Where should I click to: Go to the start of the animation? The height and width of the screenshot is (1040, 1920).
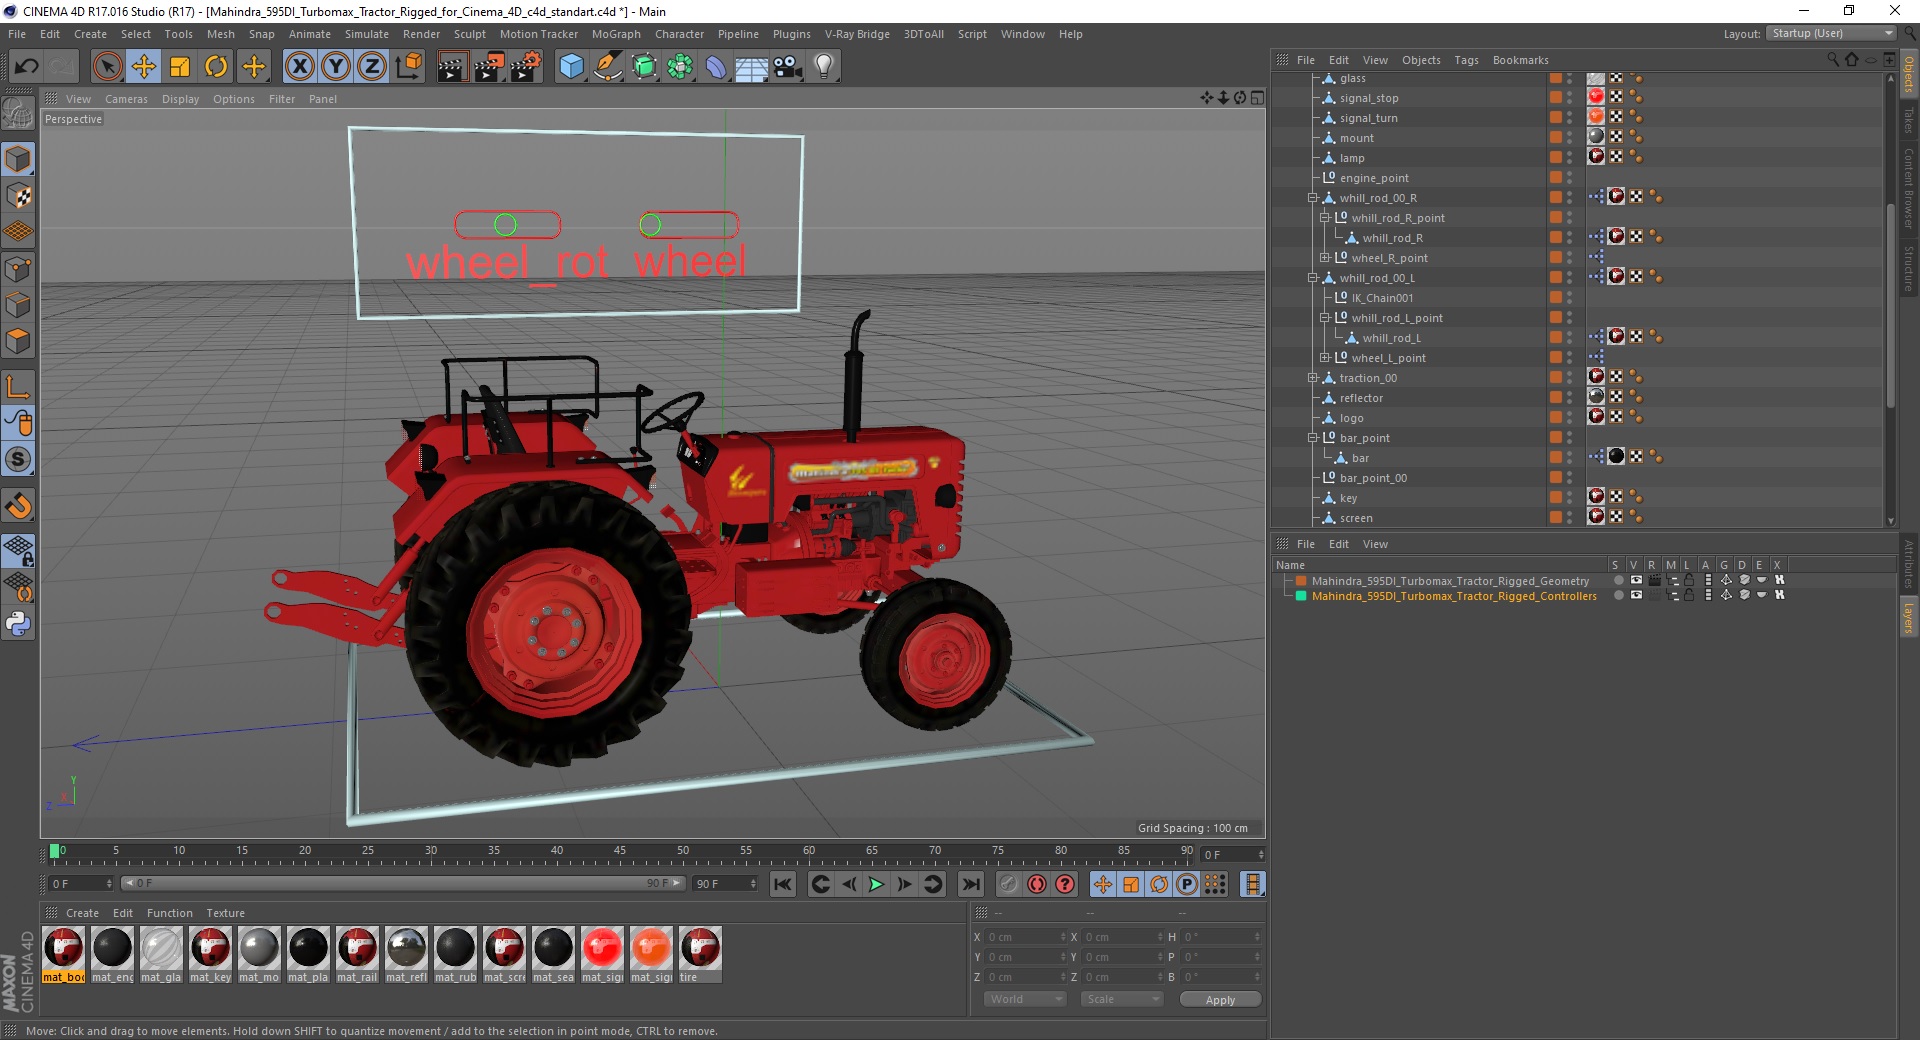[783, 884]
